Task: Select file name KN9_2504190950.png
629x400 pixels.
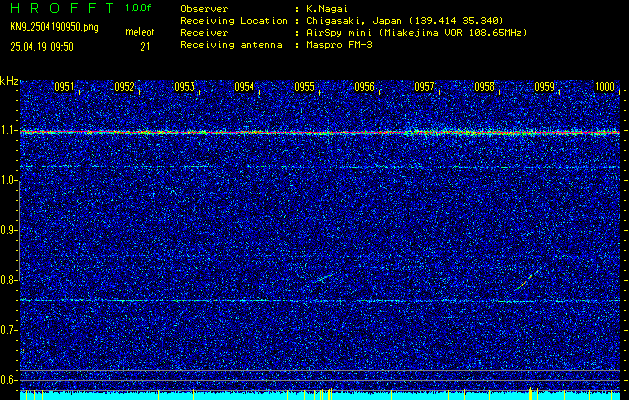Action: coord(54,27)
